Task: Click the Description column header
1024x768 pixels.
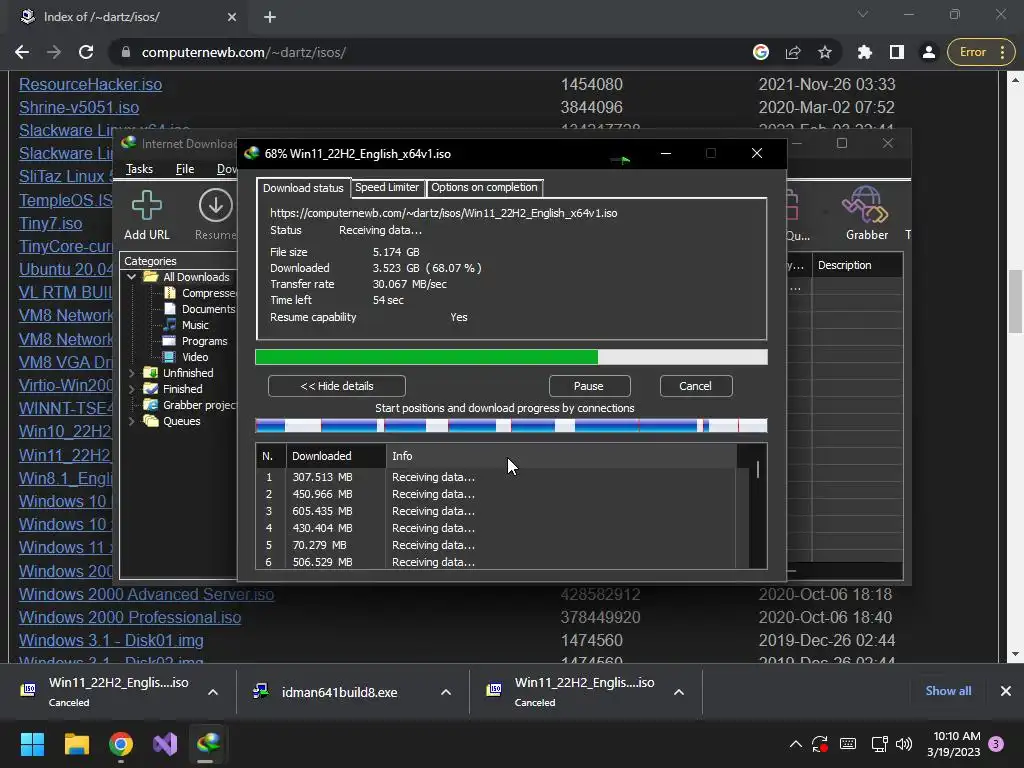Action: (857, 265)
